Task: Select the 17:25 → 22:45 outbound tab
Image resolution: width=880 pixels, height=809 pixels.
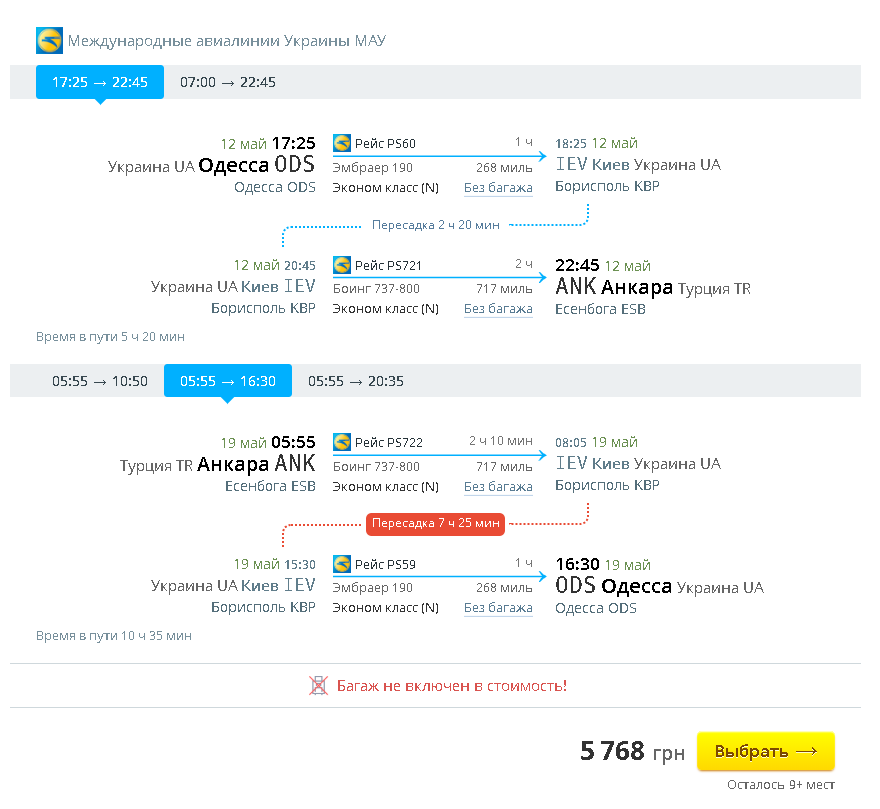Action: tap(100, 82)
